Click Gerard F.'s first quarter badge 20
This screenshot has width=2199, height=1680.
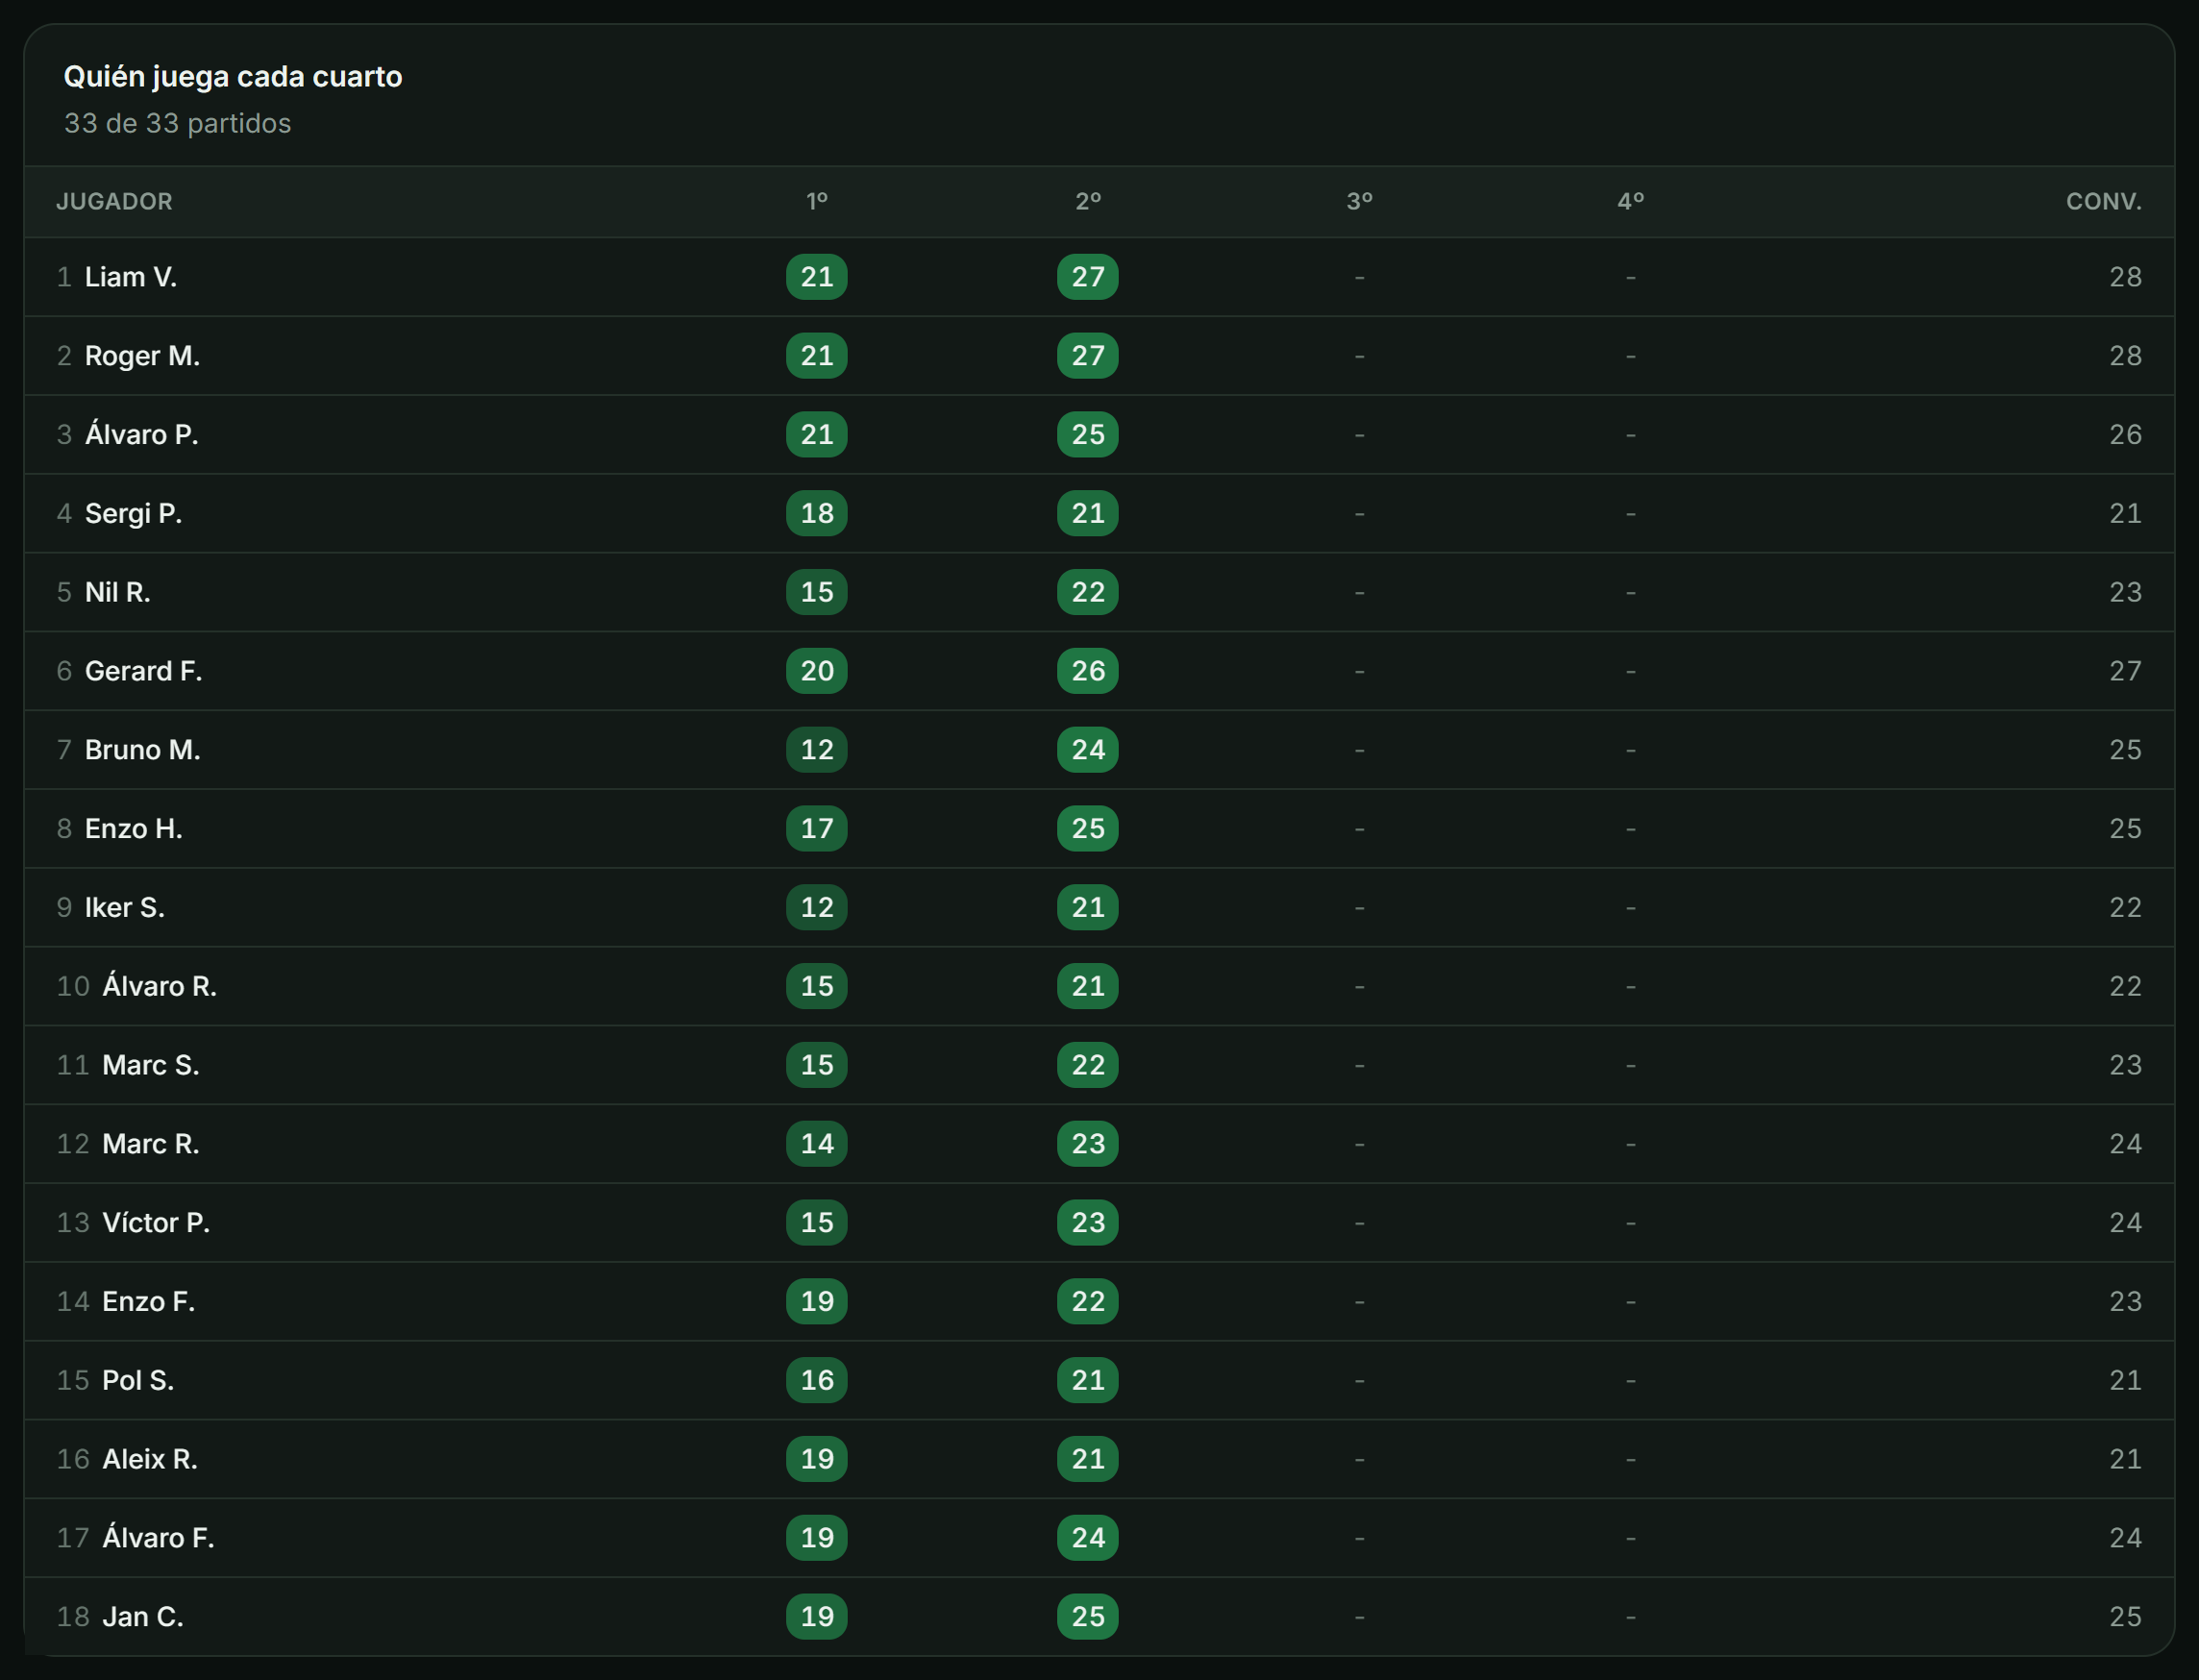(x=817, y=671)
